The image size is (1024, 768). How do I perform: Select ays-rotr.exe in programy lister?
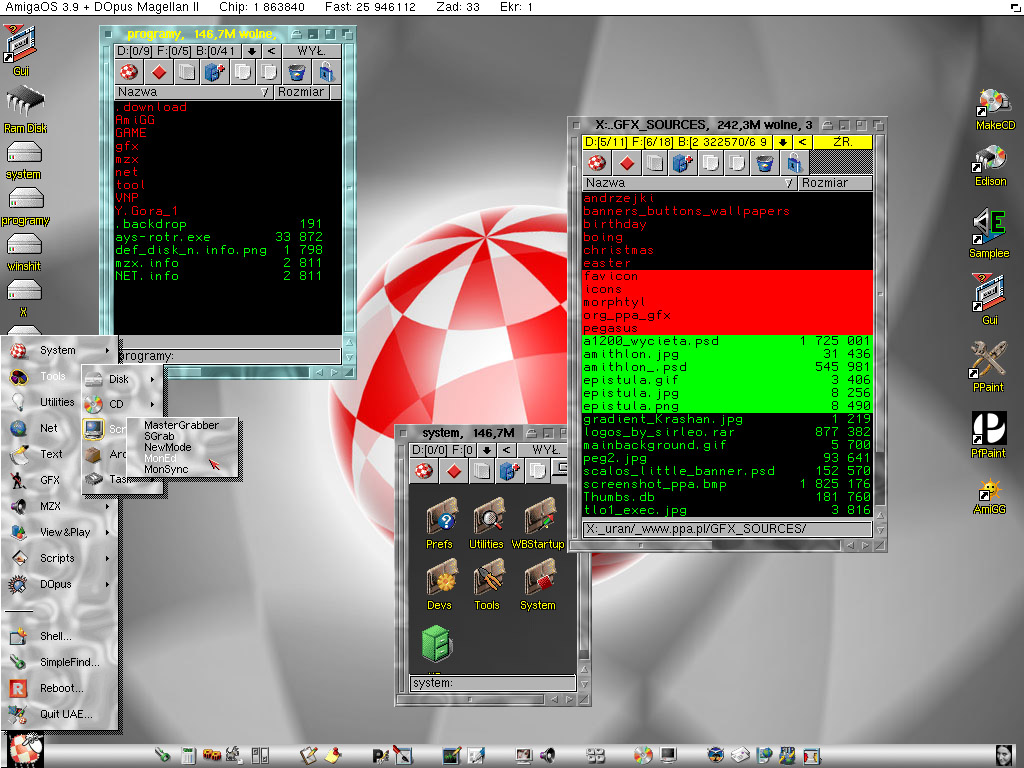(x=219, y=237)
